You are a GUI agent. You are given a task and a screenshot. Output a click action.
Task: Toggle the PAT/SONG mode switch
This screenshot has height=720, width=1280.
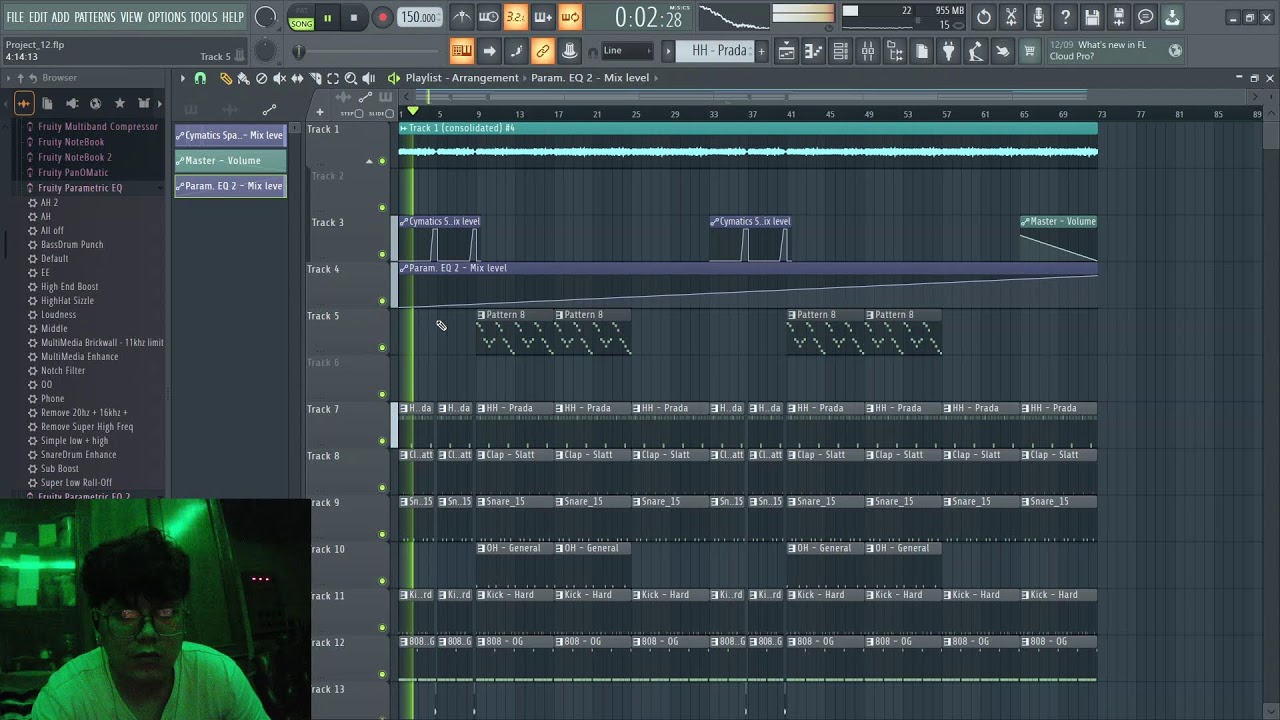pyautogui.click(x=301, y=18)
